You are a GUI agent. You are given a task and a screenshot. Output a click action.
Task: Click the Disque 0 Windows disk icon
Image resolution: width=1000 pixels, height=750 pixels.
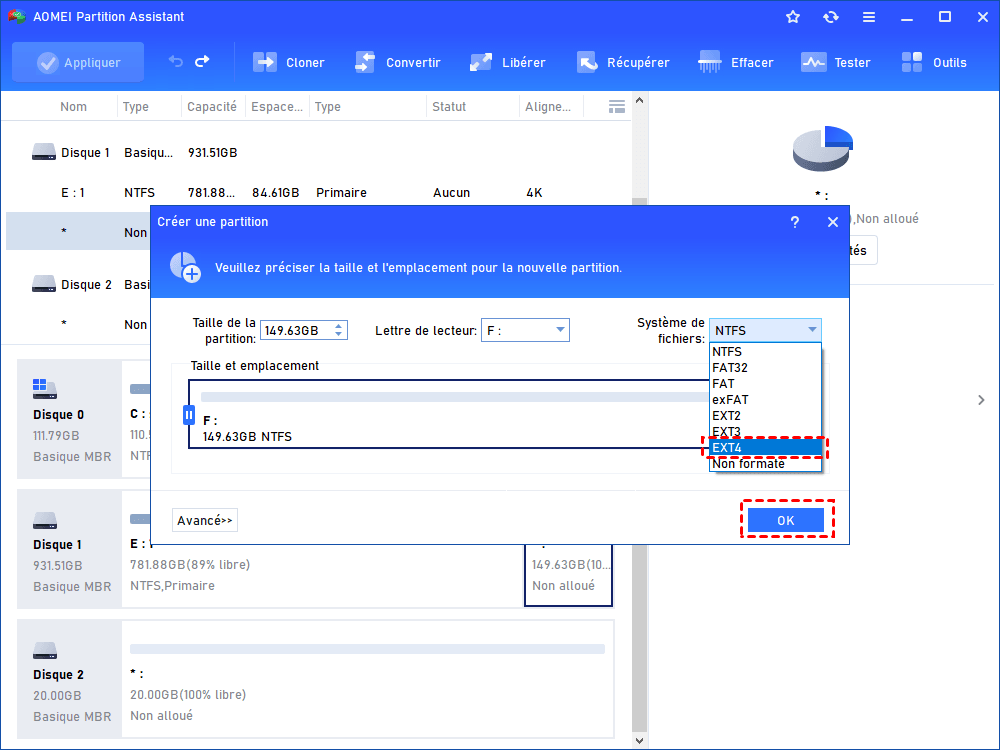point(45,388)
